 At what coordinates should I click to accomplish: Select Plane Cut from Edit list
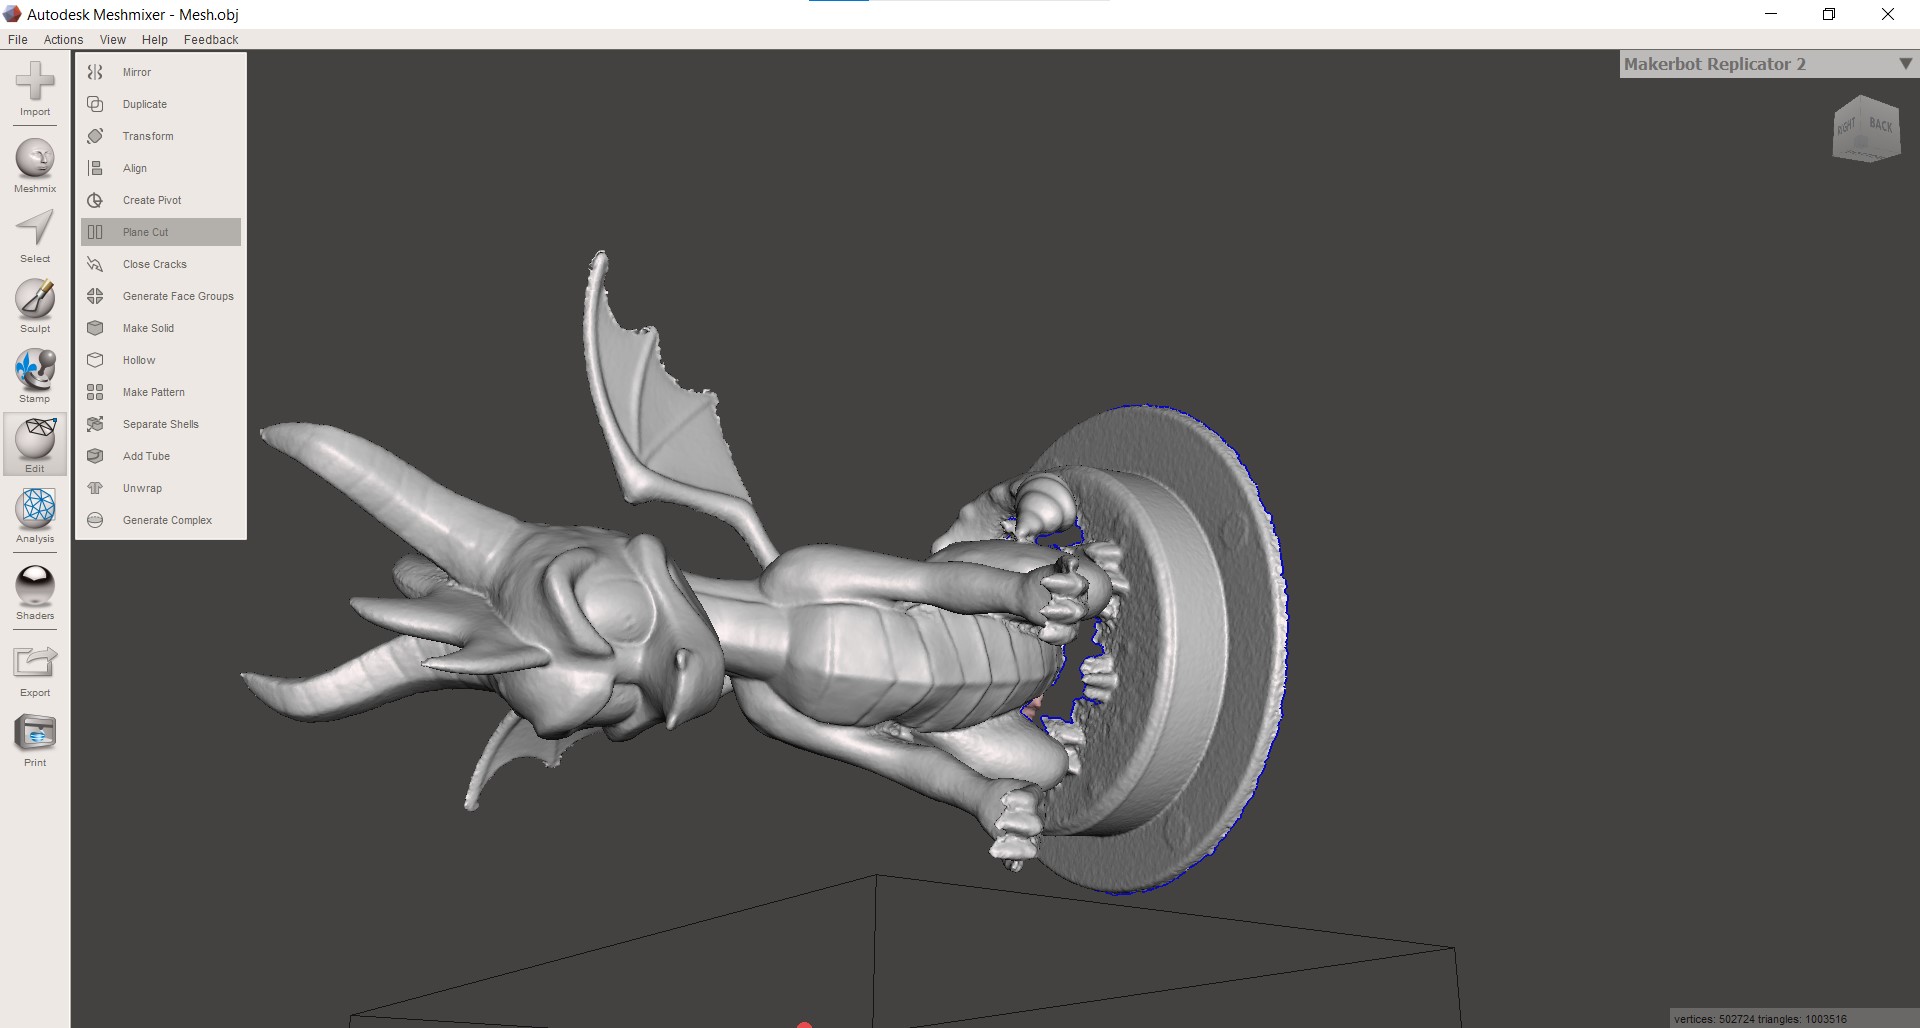[x=146, y=232]
